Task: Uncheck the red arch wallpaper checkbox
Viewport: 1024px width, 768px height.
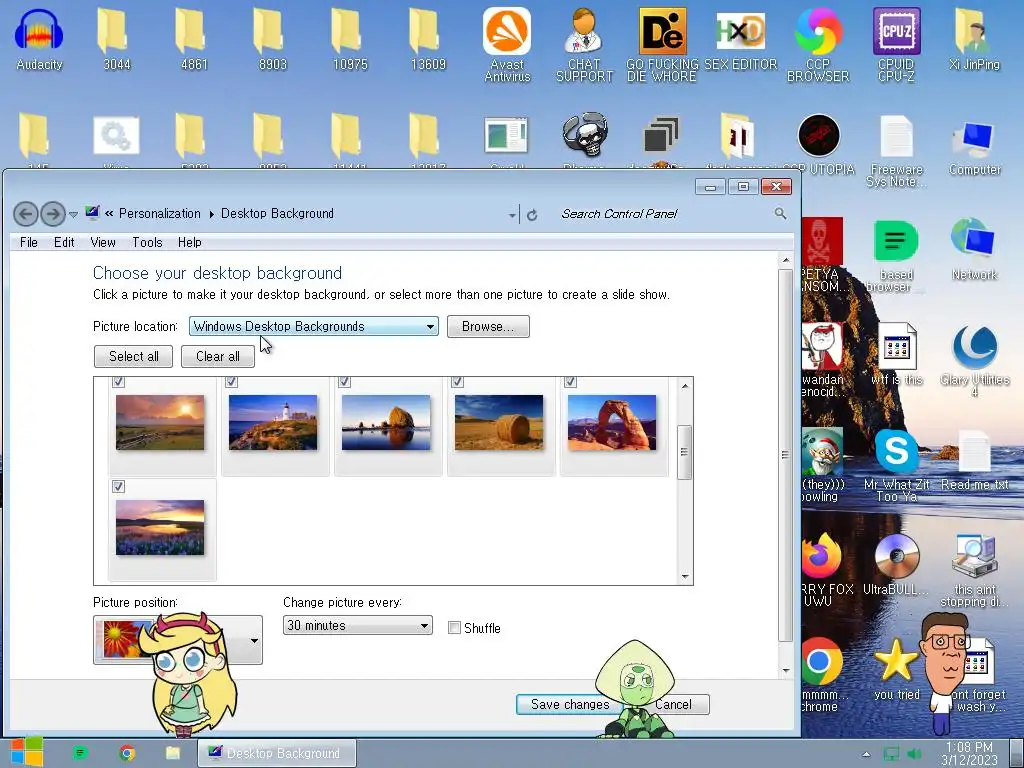Action: pyautogui.click(x=570, y=381)
